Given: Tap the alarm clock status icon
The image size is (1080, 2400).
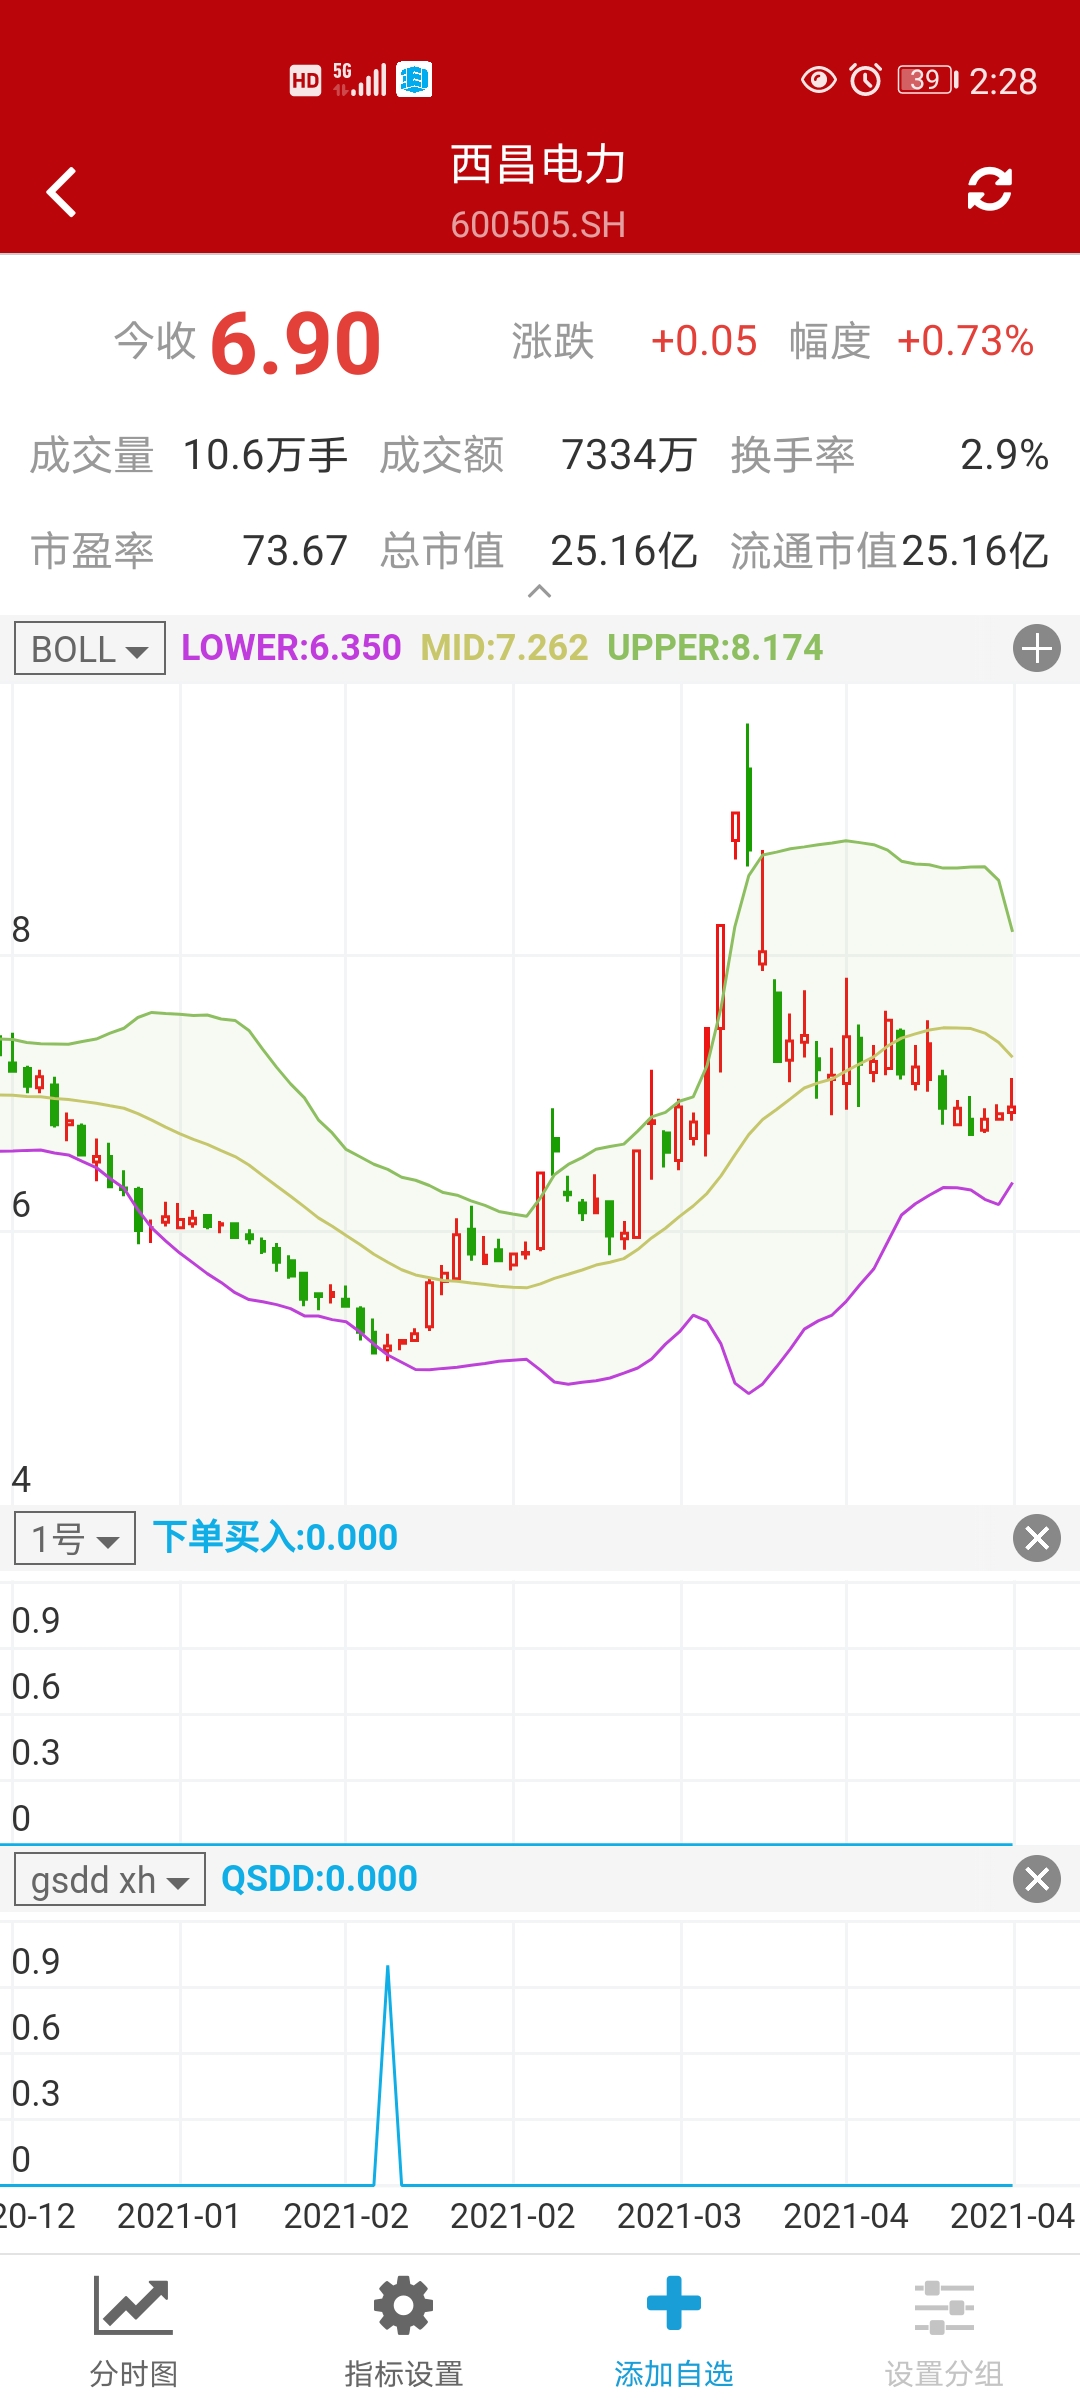Looking at the screenshot, I should pyautogui.click(x=865, y=80).
